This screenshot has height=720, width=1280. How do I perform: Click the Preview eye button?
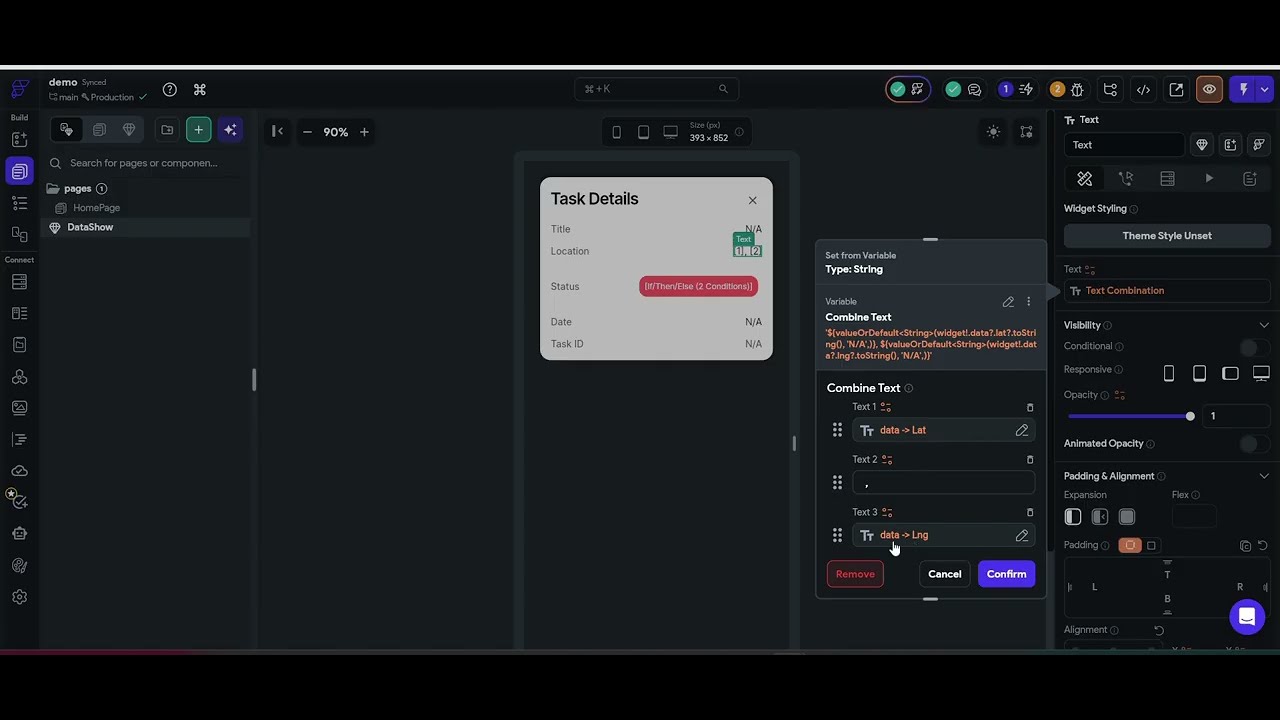tap(1209, 89)
